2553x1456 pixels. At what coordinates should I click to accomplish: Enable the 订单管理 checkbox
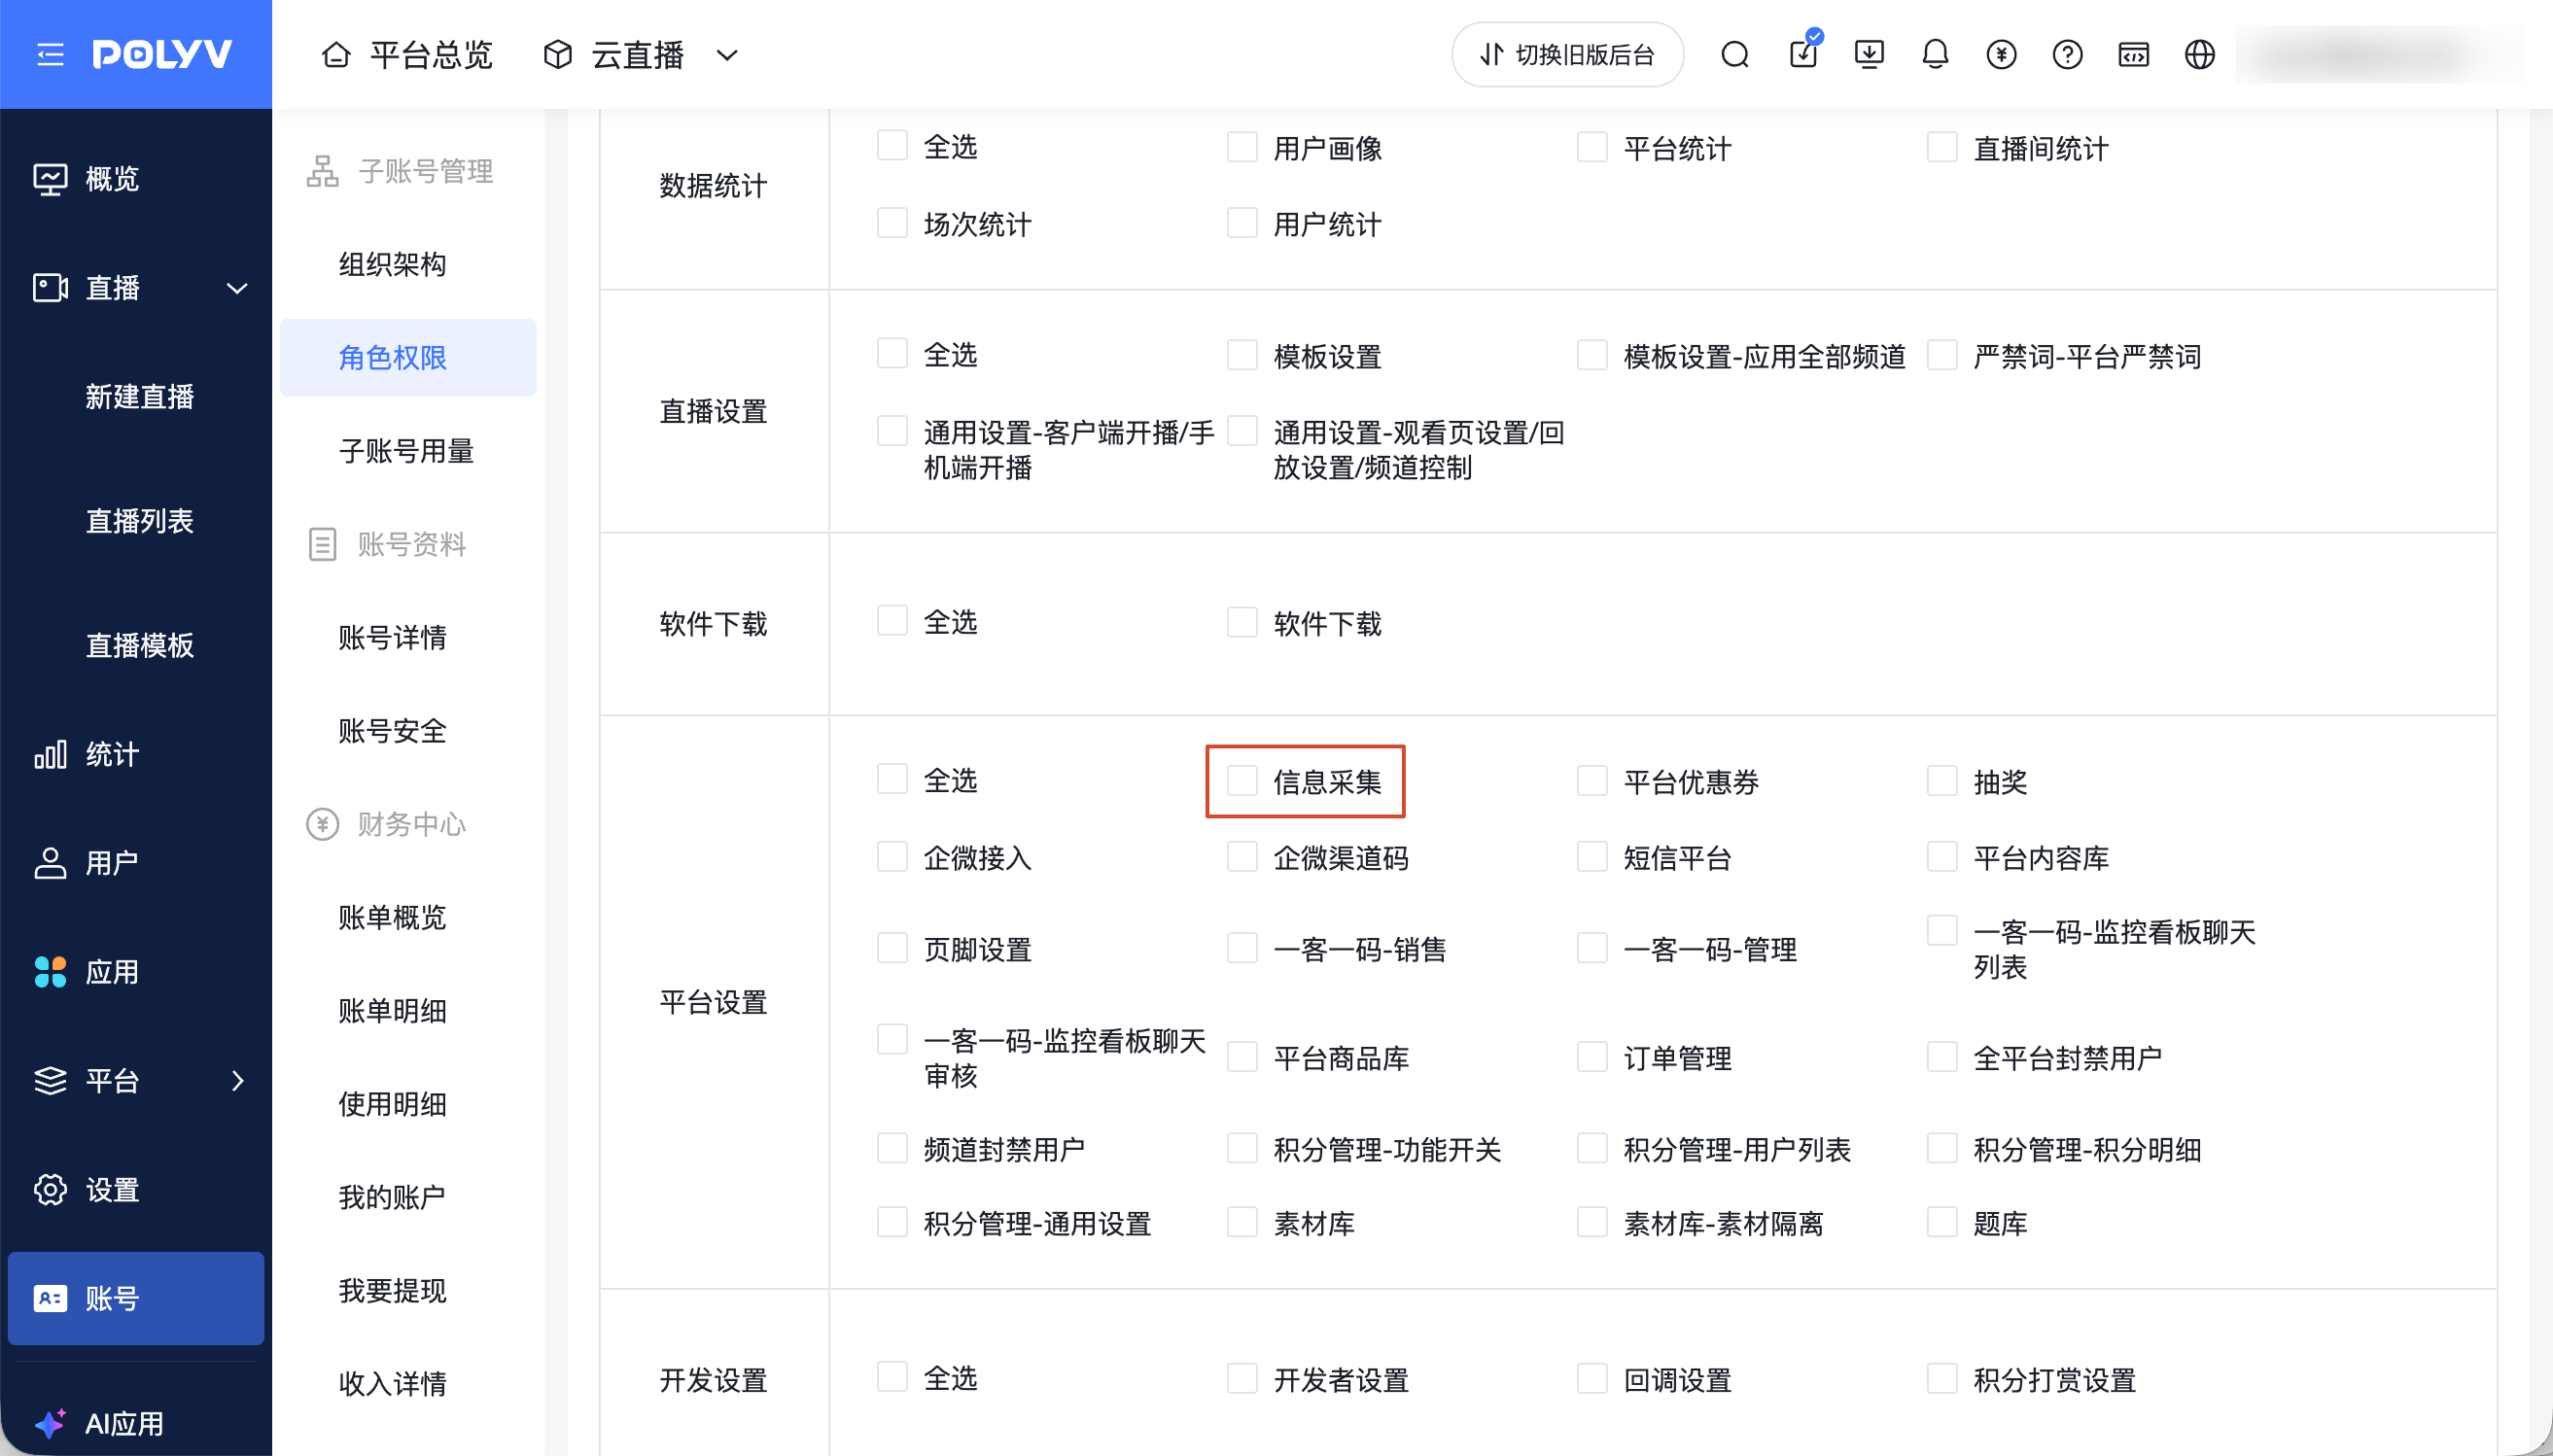(1592, 1057)
